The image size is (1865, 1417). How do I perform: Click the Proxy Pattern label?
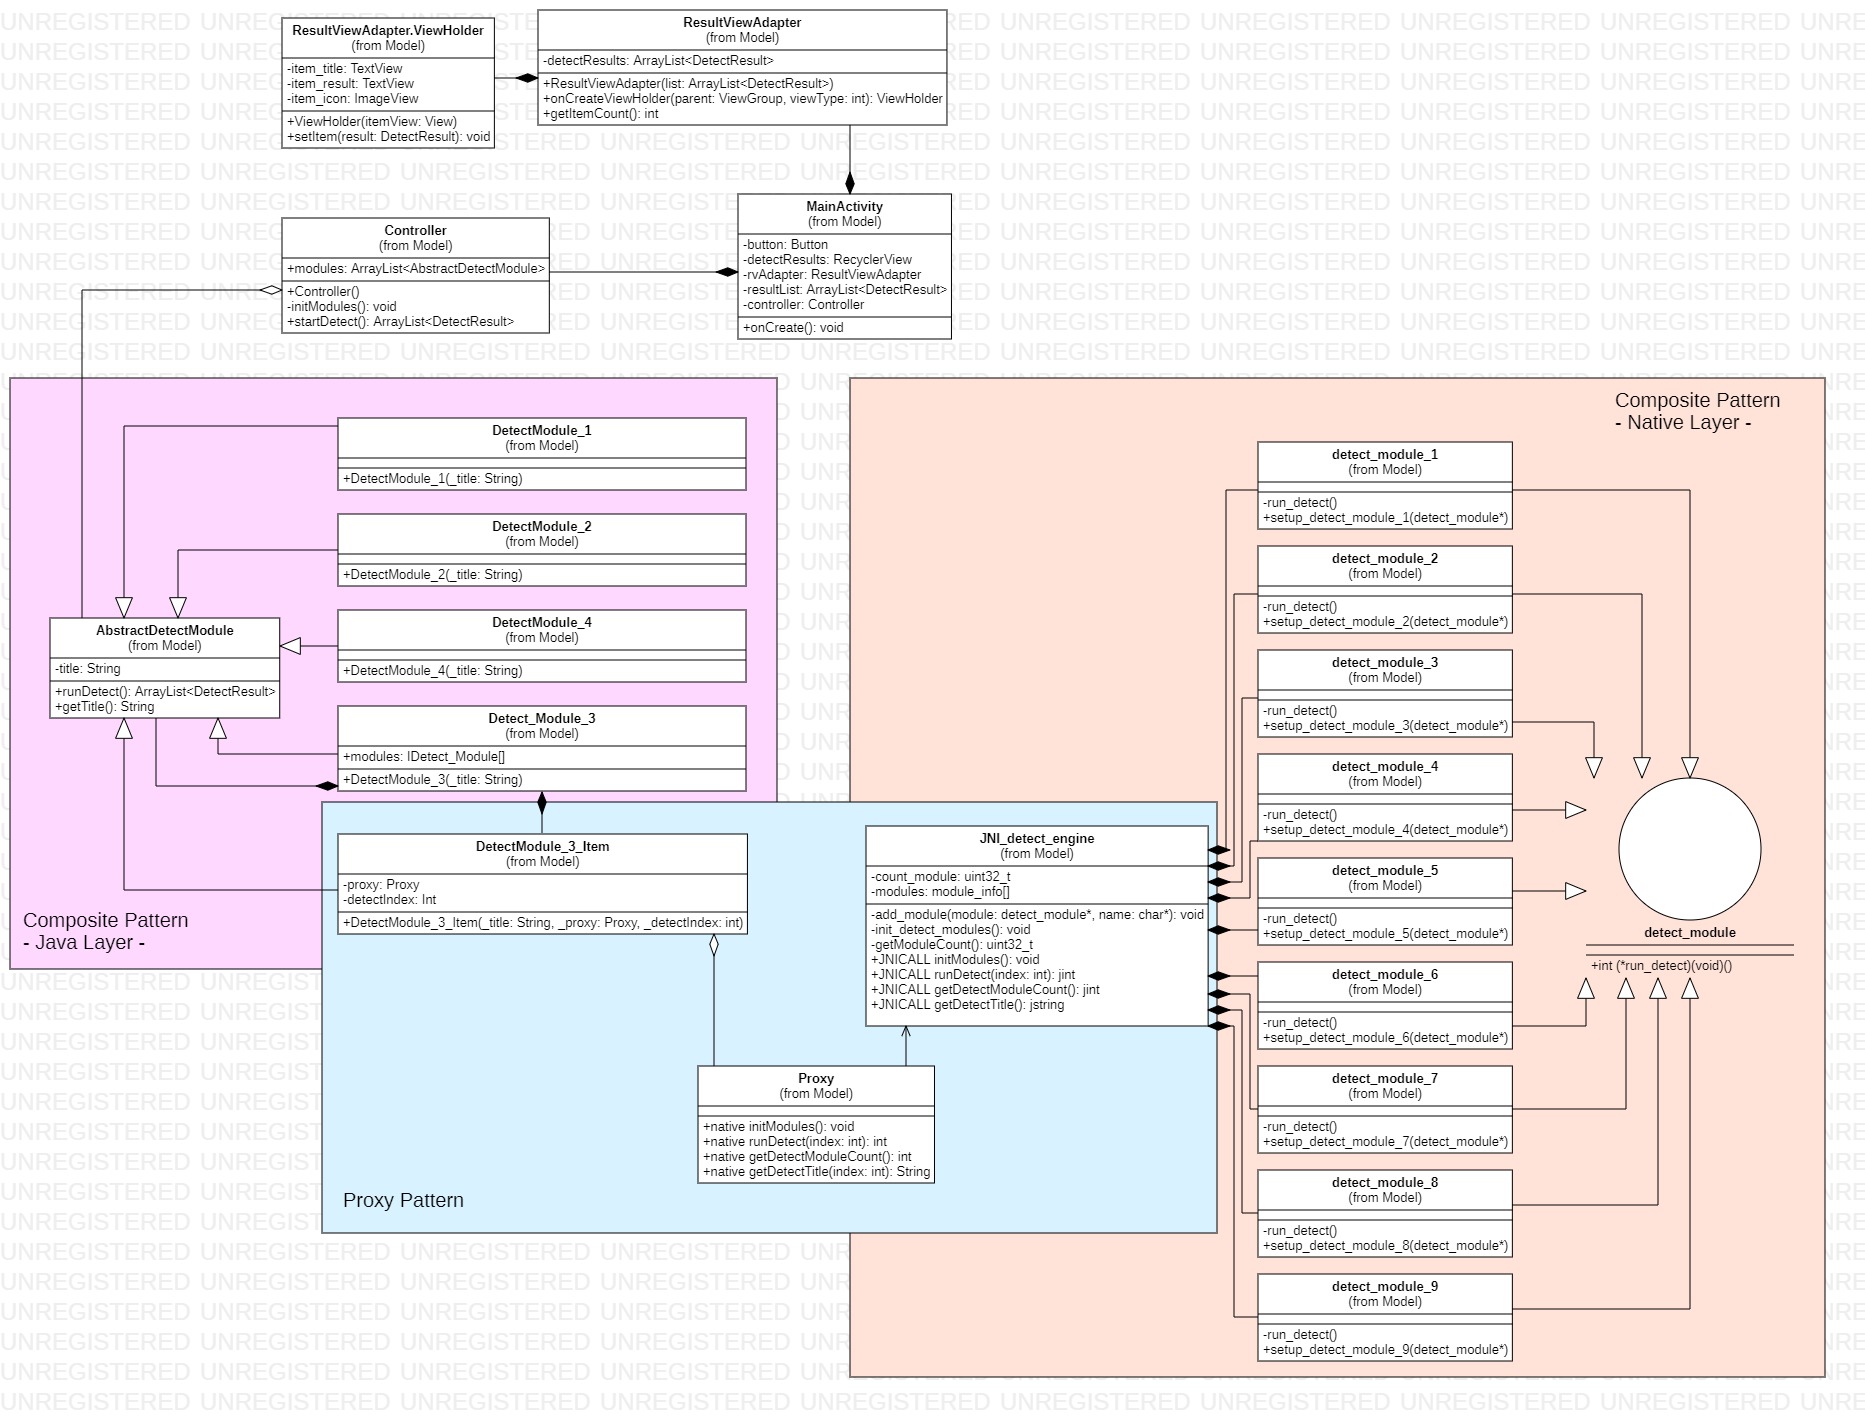[404, 1200]
